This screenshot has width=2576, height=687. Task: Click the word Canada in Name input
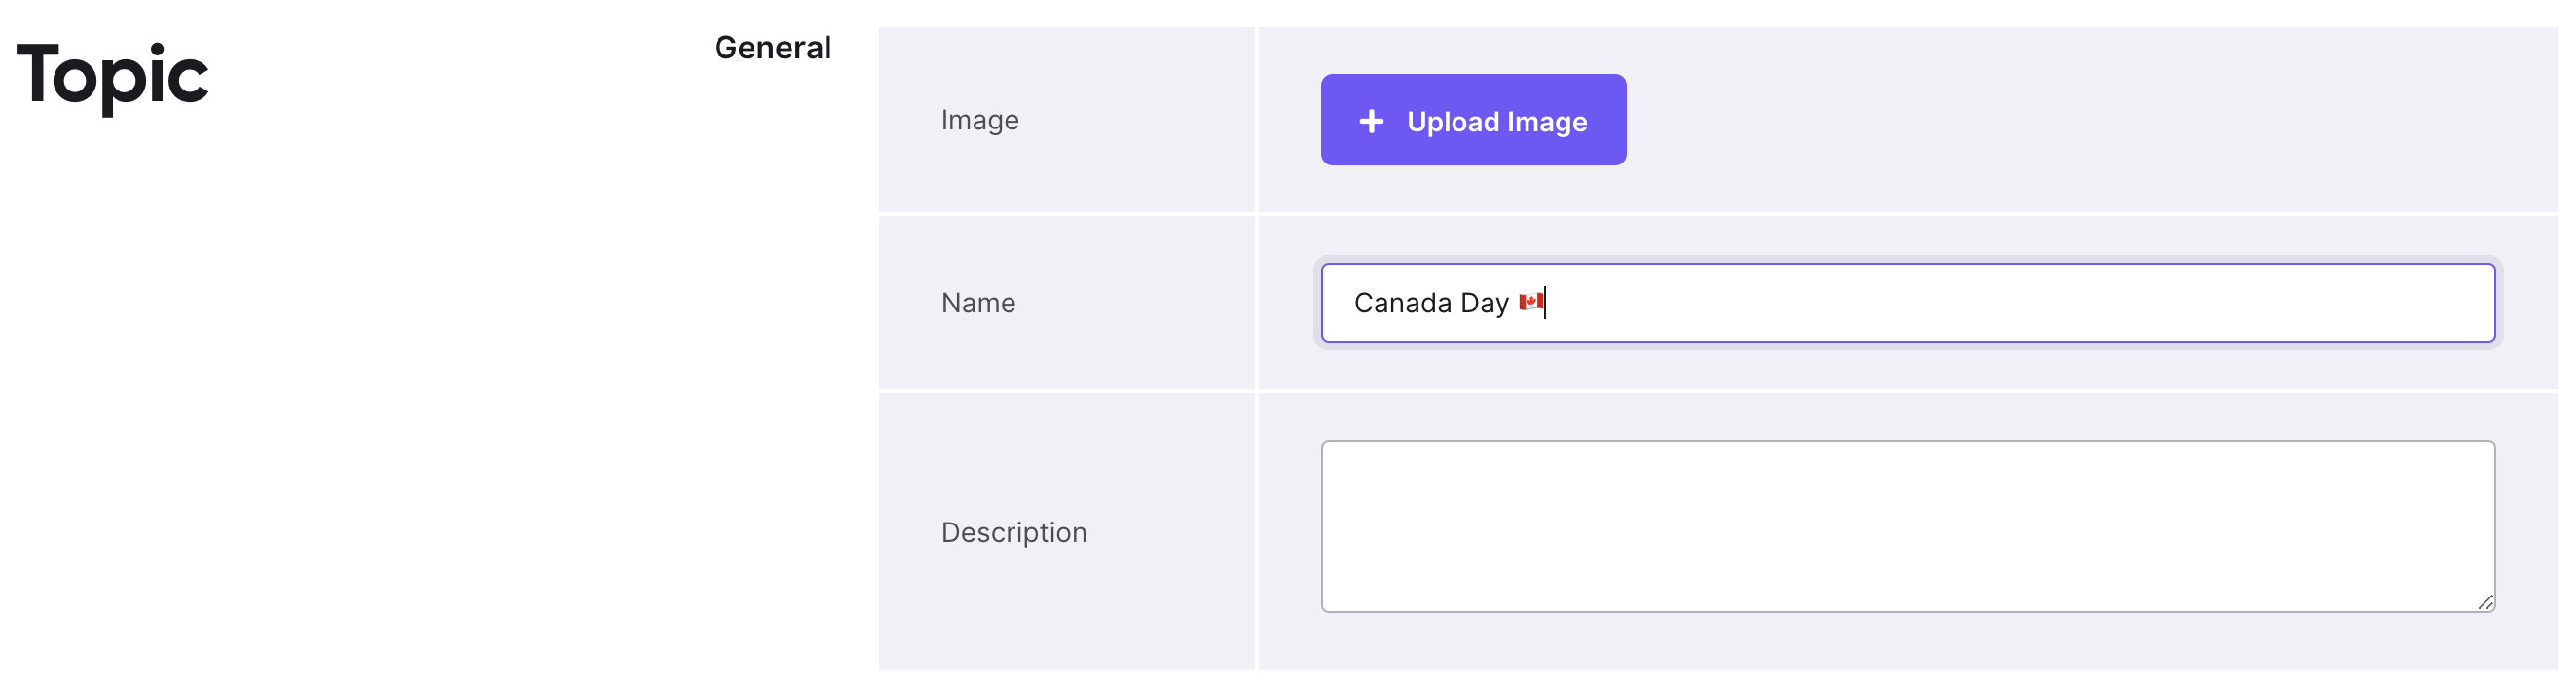1402,302
